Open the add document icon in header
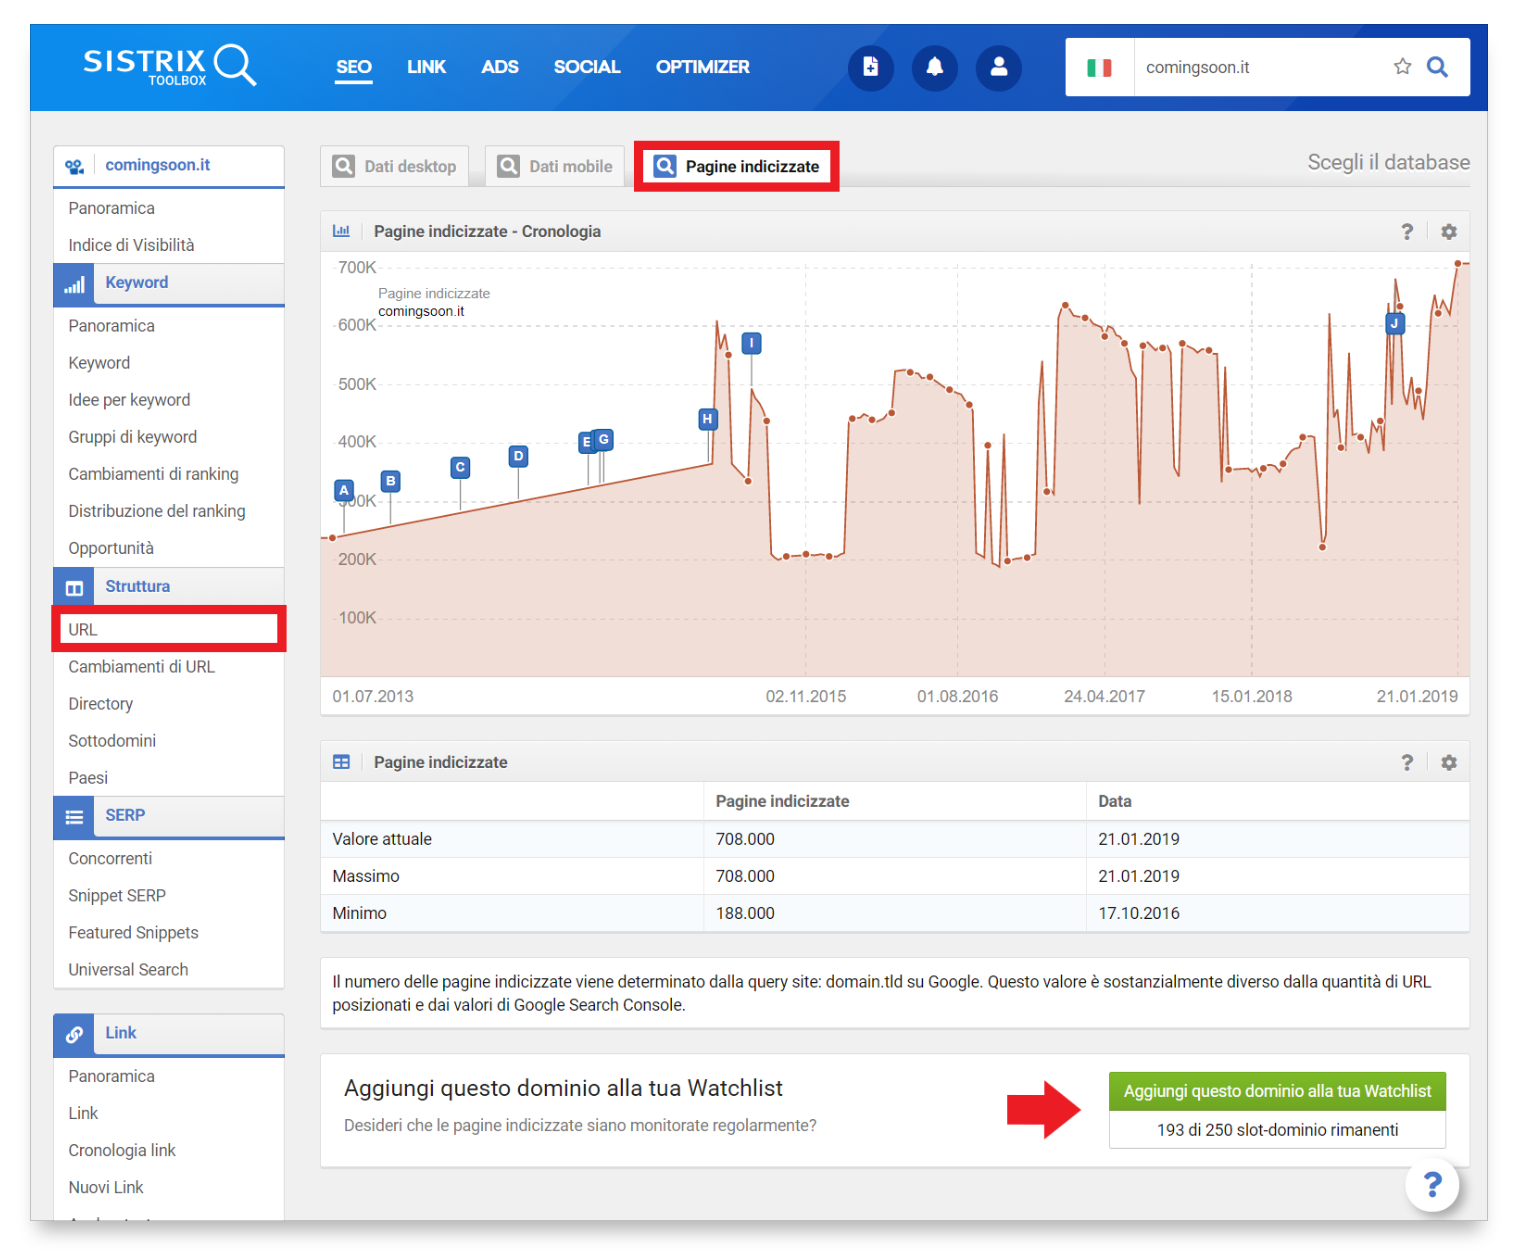 tap(870, 67)
